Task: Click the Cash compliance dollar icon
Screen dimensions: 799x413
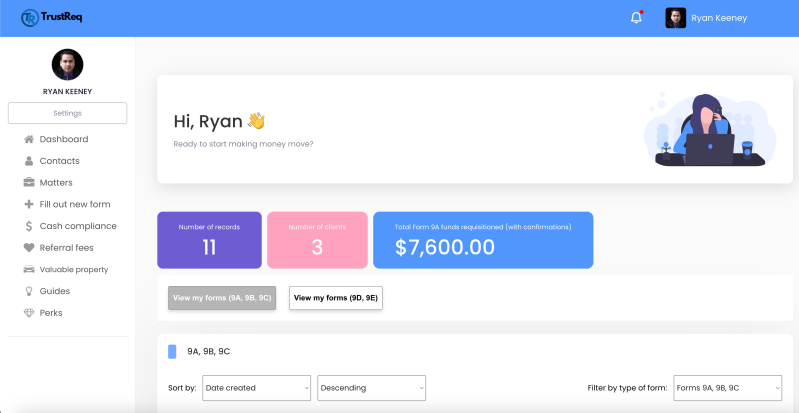Action: pyautogui.click(x=29, y=226)
